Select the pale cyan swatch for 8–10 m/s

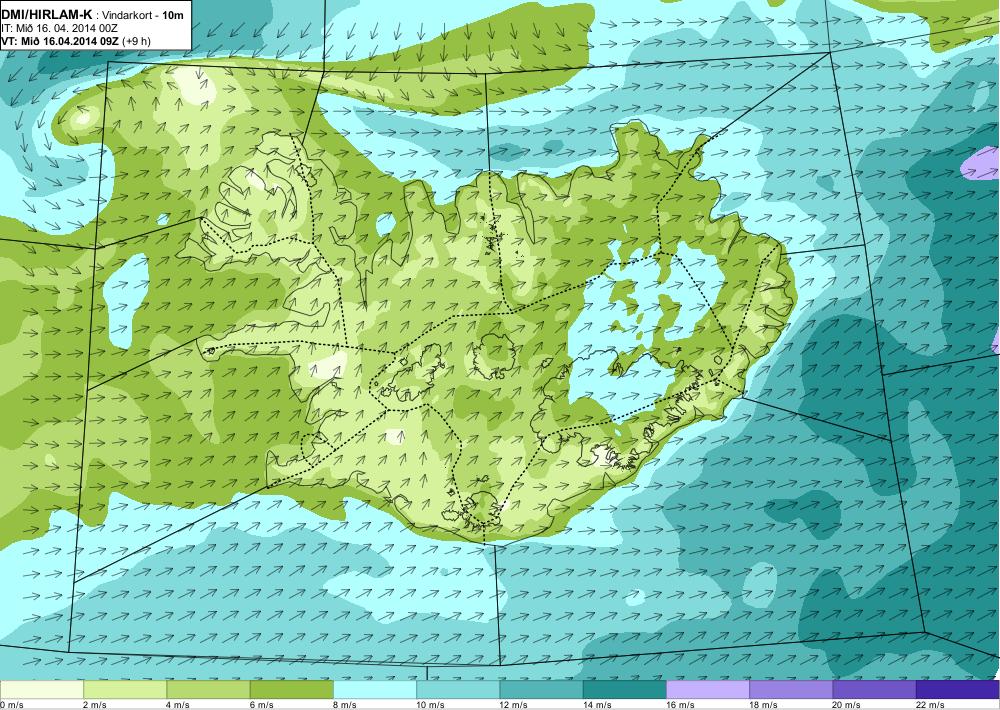click(375, 690)
